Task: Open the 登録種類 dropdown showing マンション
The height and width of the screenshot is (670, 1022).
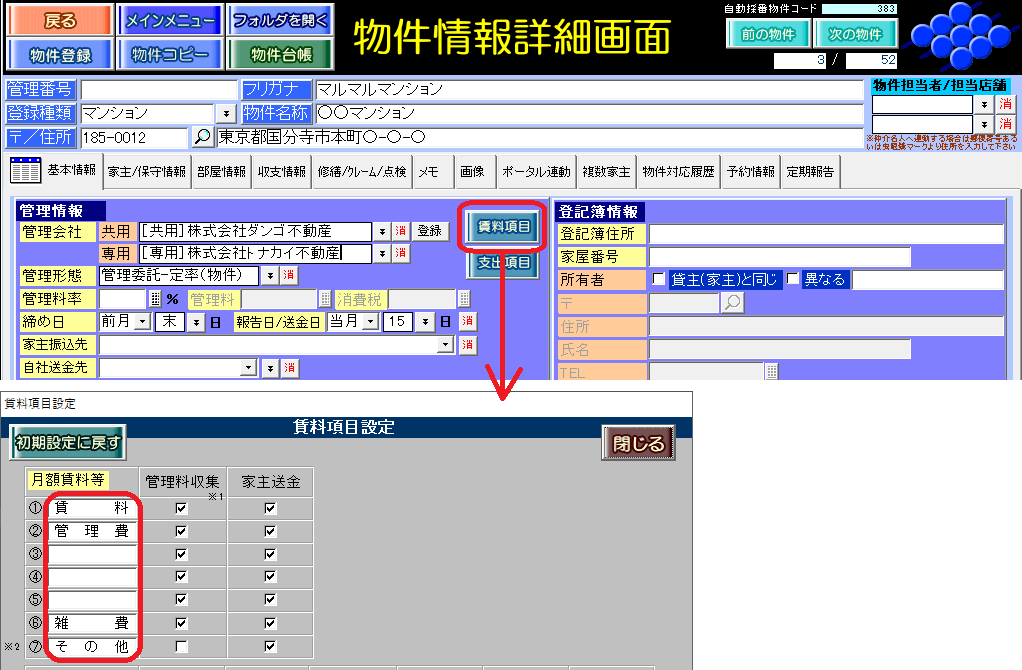Action: click(x=225, y=114)
